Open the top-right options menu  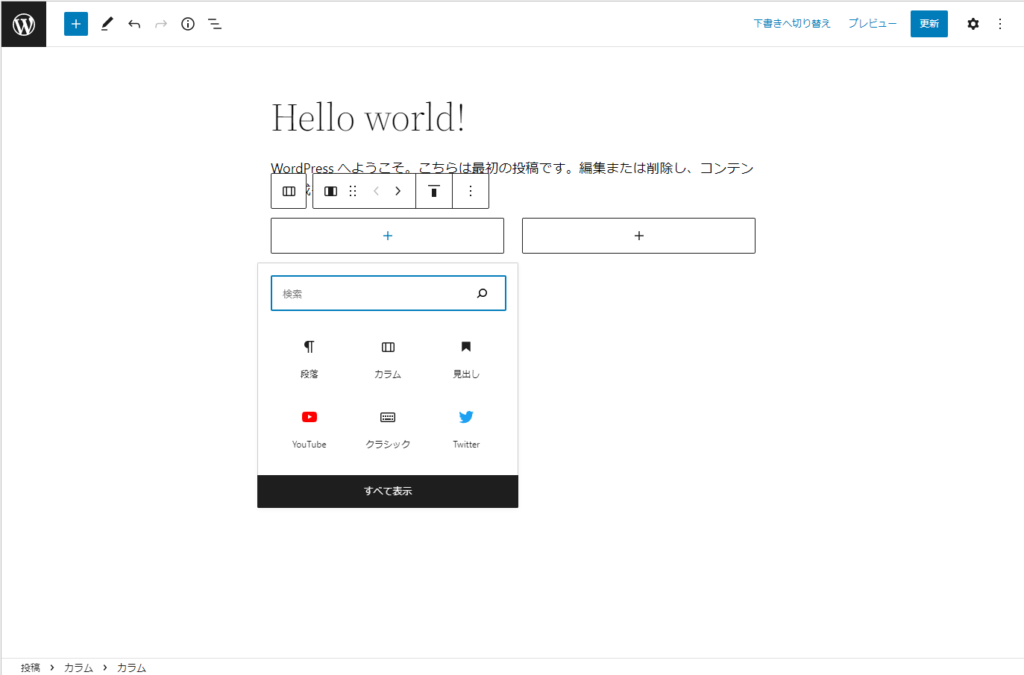tap(1000, 24)
